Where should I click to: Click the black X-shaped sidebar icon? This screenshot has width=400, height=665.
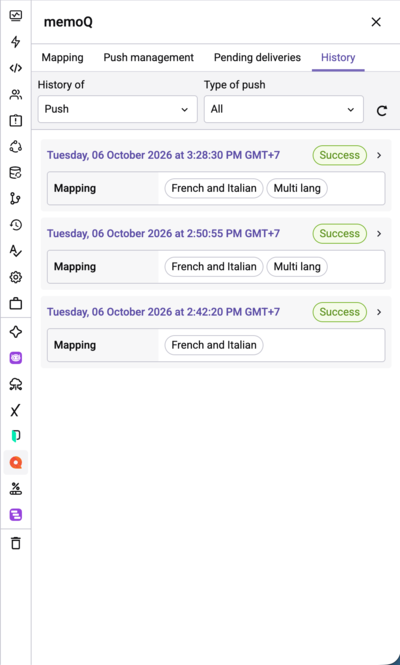point(16,410)
